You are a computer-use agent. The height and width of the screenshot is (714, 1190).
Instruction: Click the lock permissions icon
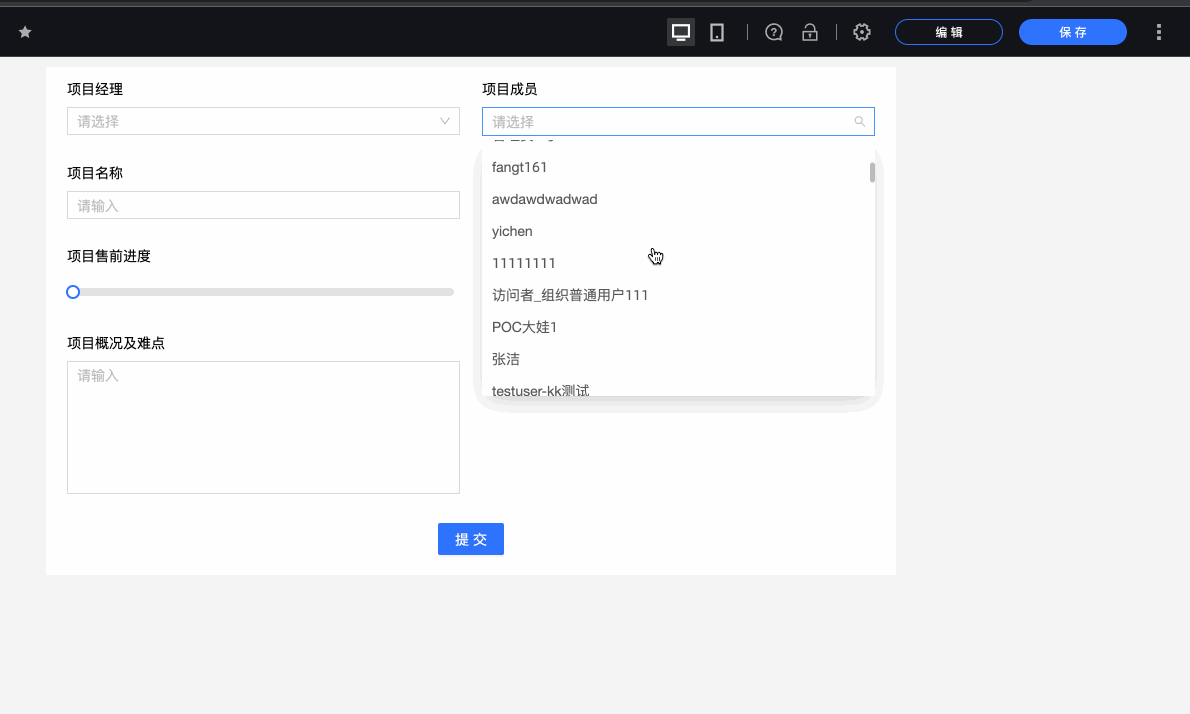[810, 32]
